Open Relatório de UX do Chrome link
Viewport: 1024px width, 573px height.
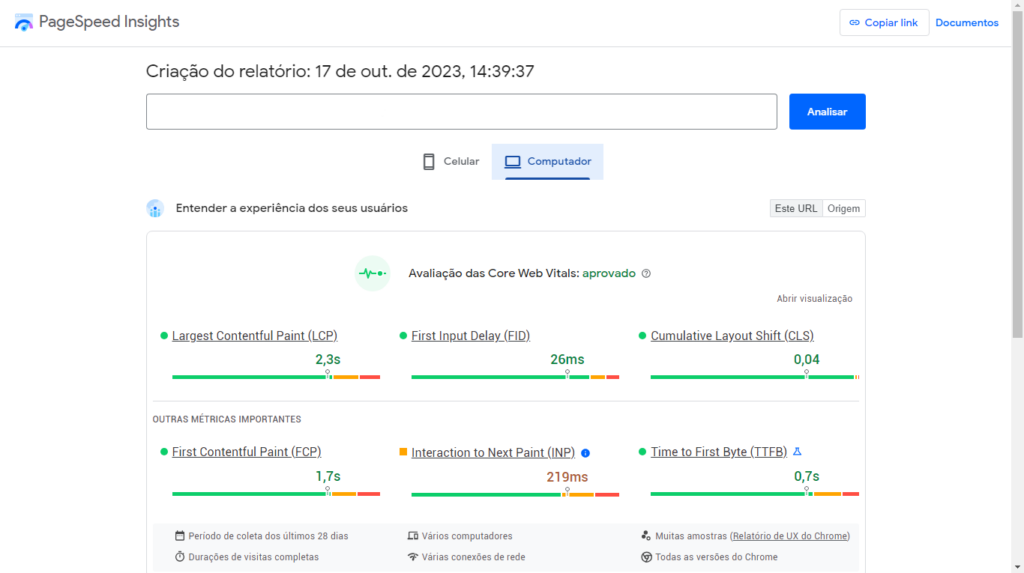(790, 536)
